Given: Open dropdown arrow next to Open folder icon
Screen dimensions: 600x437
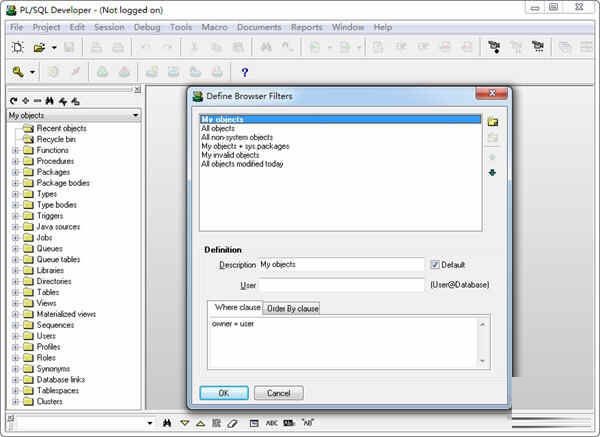Looking at the screenshot, I should [x=54, y=47].
